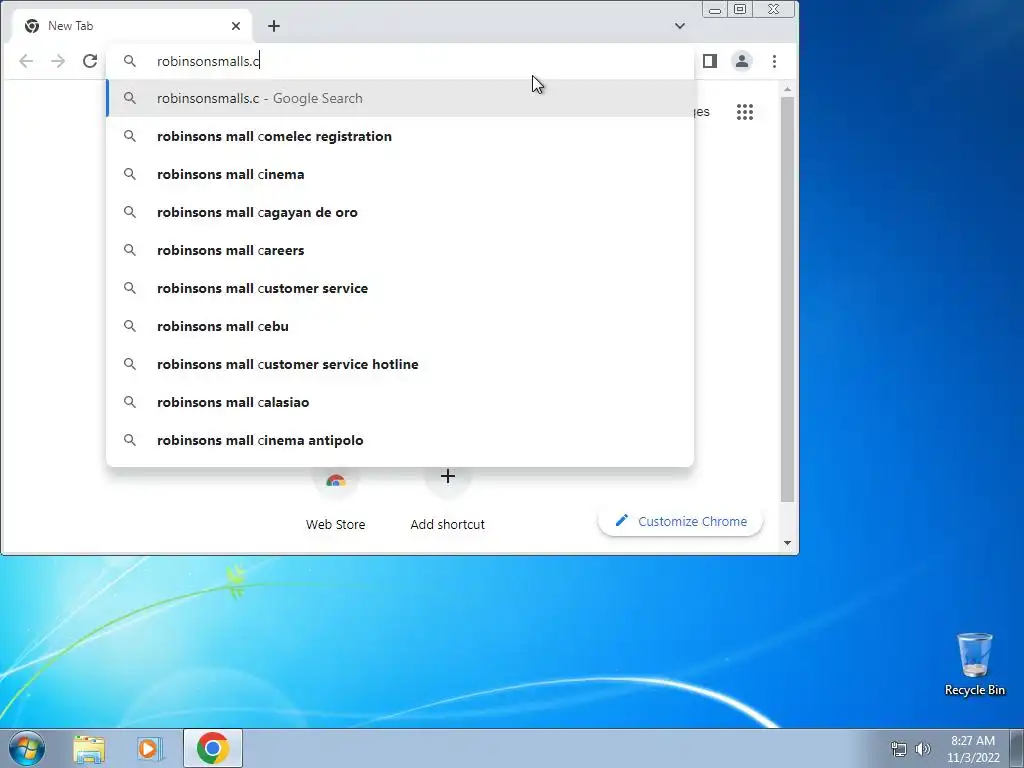1024x768 pixels.
Task: Launch Windows Media Player from taskbar
Action: (x=150, y=748)
